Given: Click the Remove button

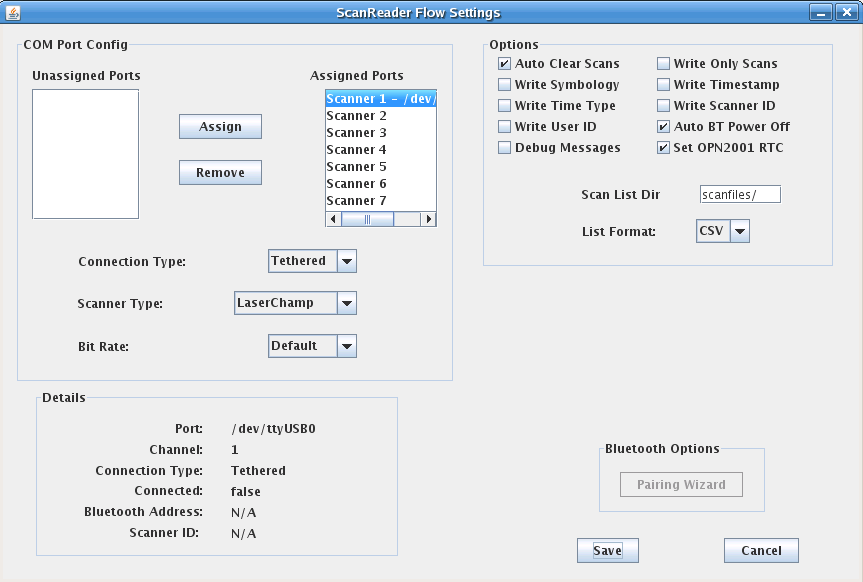Looking at the screenshot, I should [220, 172].
